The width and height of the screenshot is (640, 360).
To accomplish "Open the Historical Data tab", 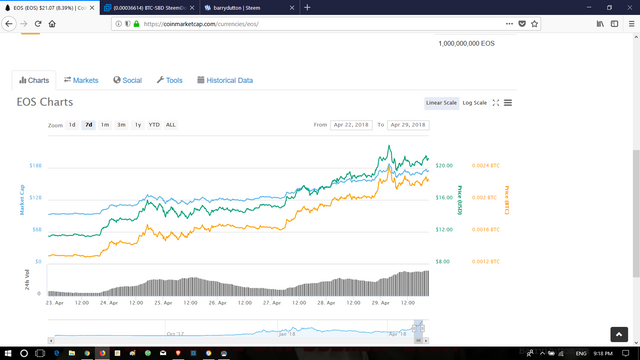I will point(225,80).
